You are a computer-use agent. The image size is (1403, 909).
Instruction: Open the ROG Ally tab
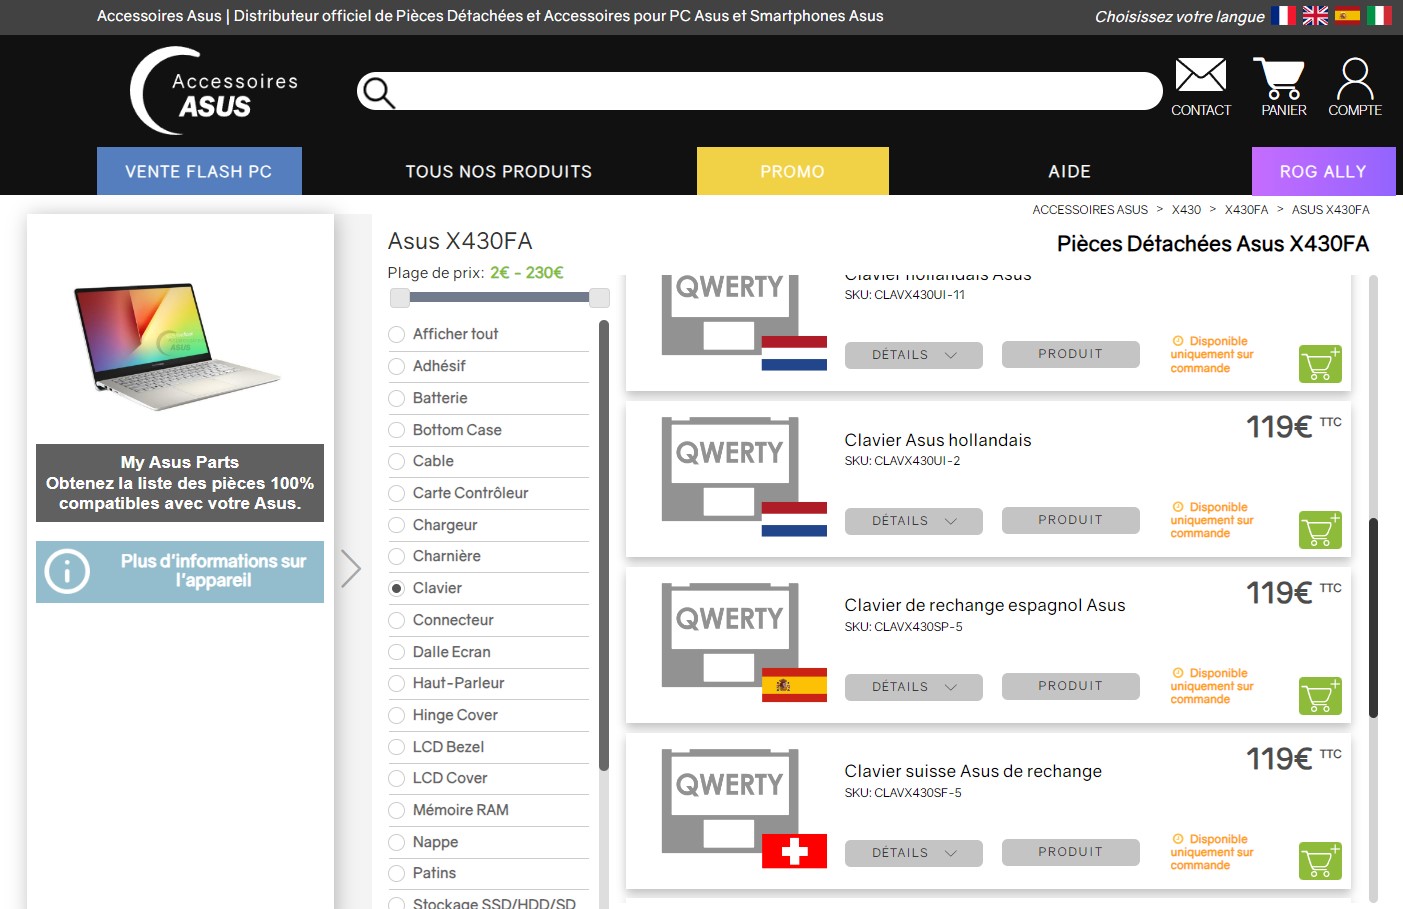tap(1323, 171)
